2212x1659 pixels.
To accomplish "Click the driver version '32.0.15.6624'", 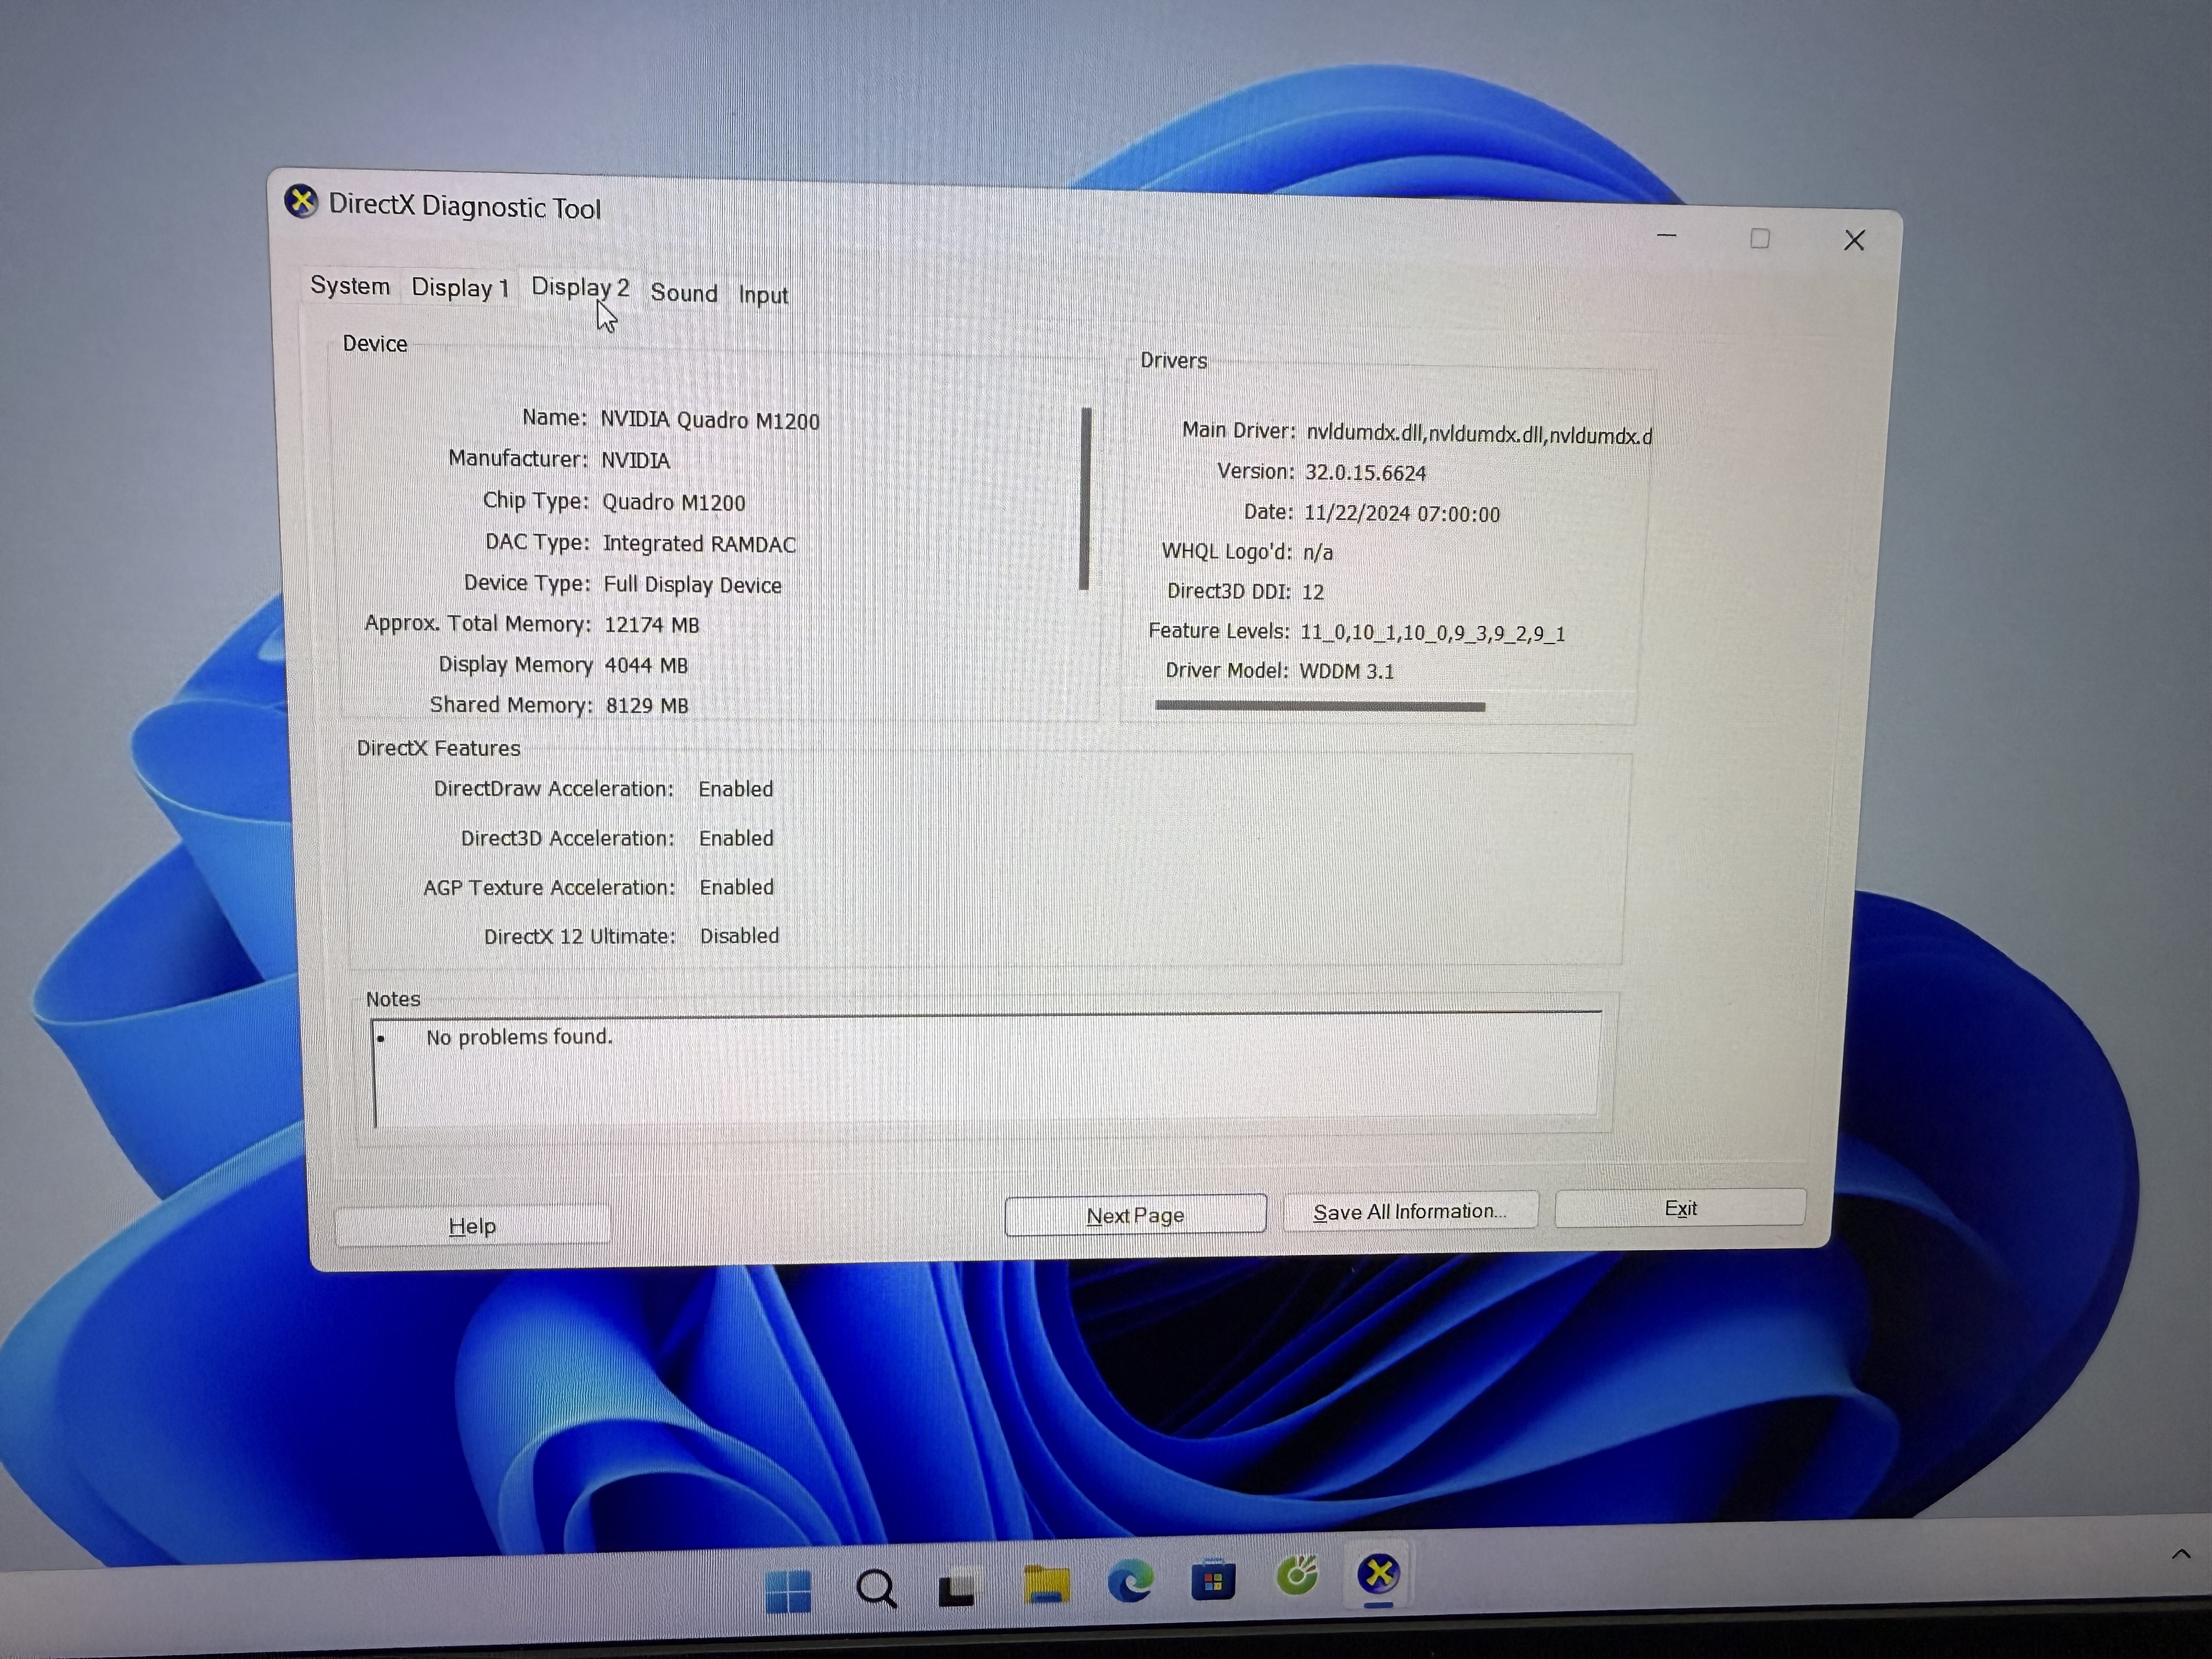I will point(1365,473).
